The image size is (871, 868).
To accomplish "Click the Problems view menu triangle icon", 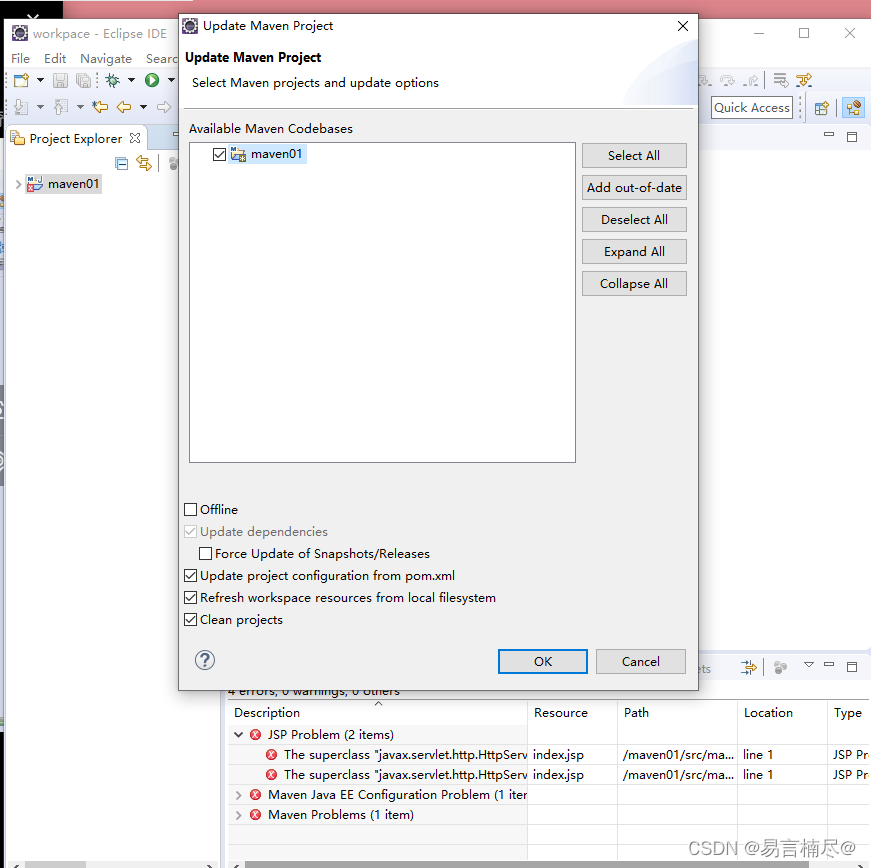I will 809,665.
